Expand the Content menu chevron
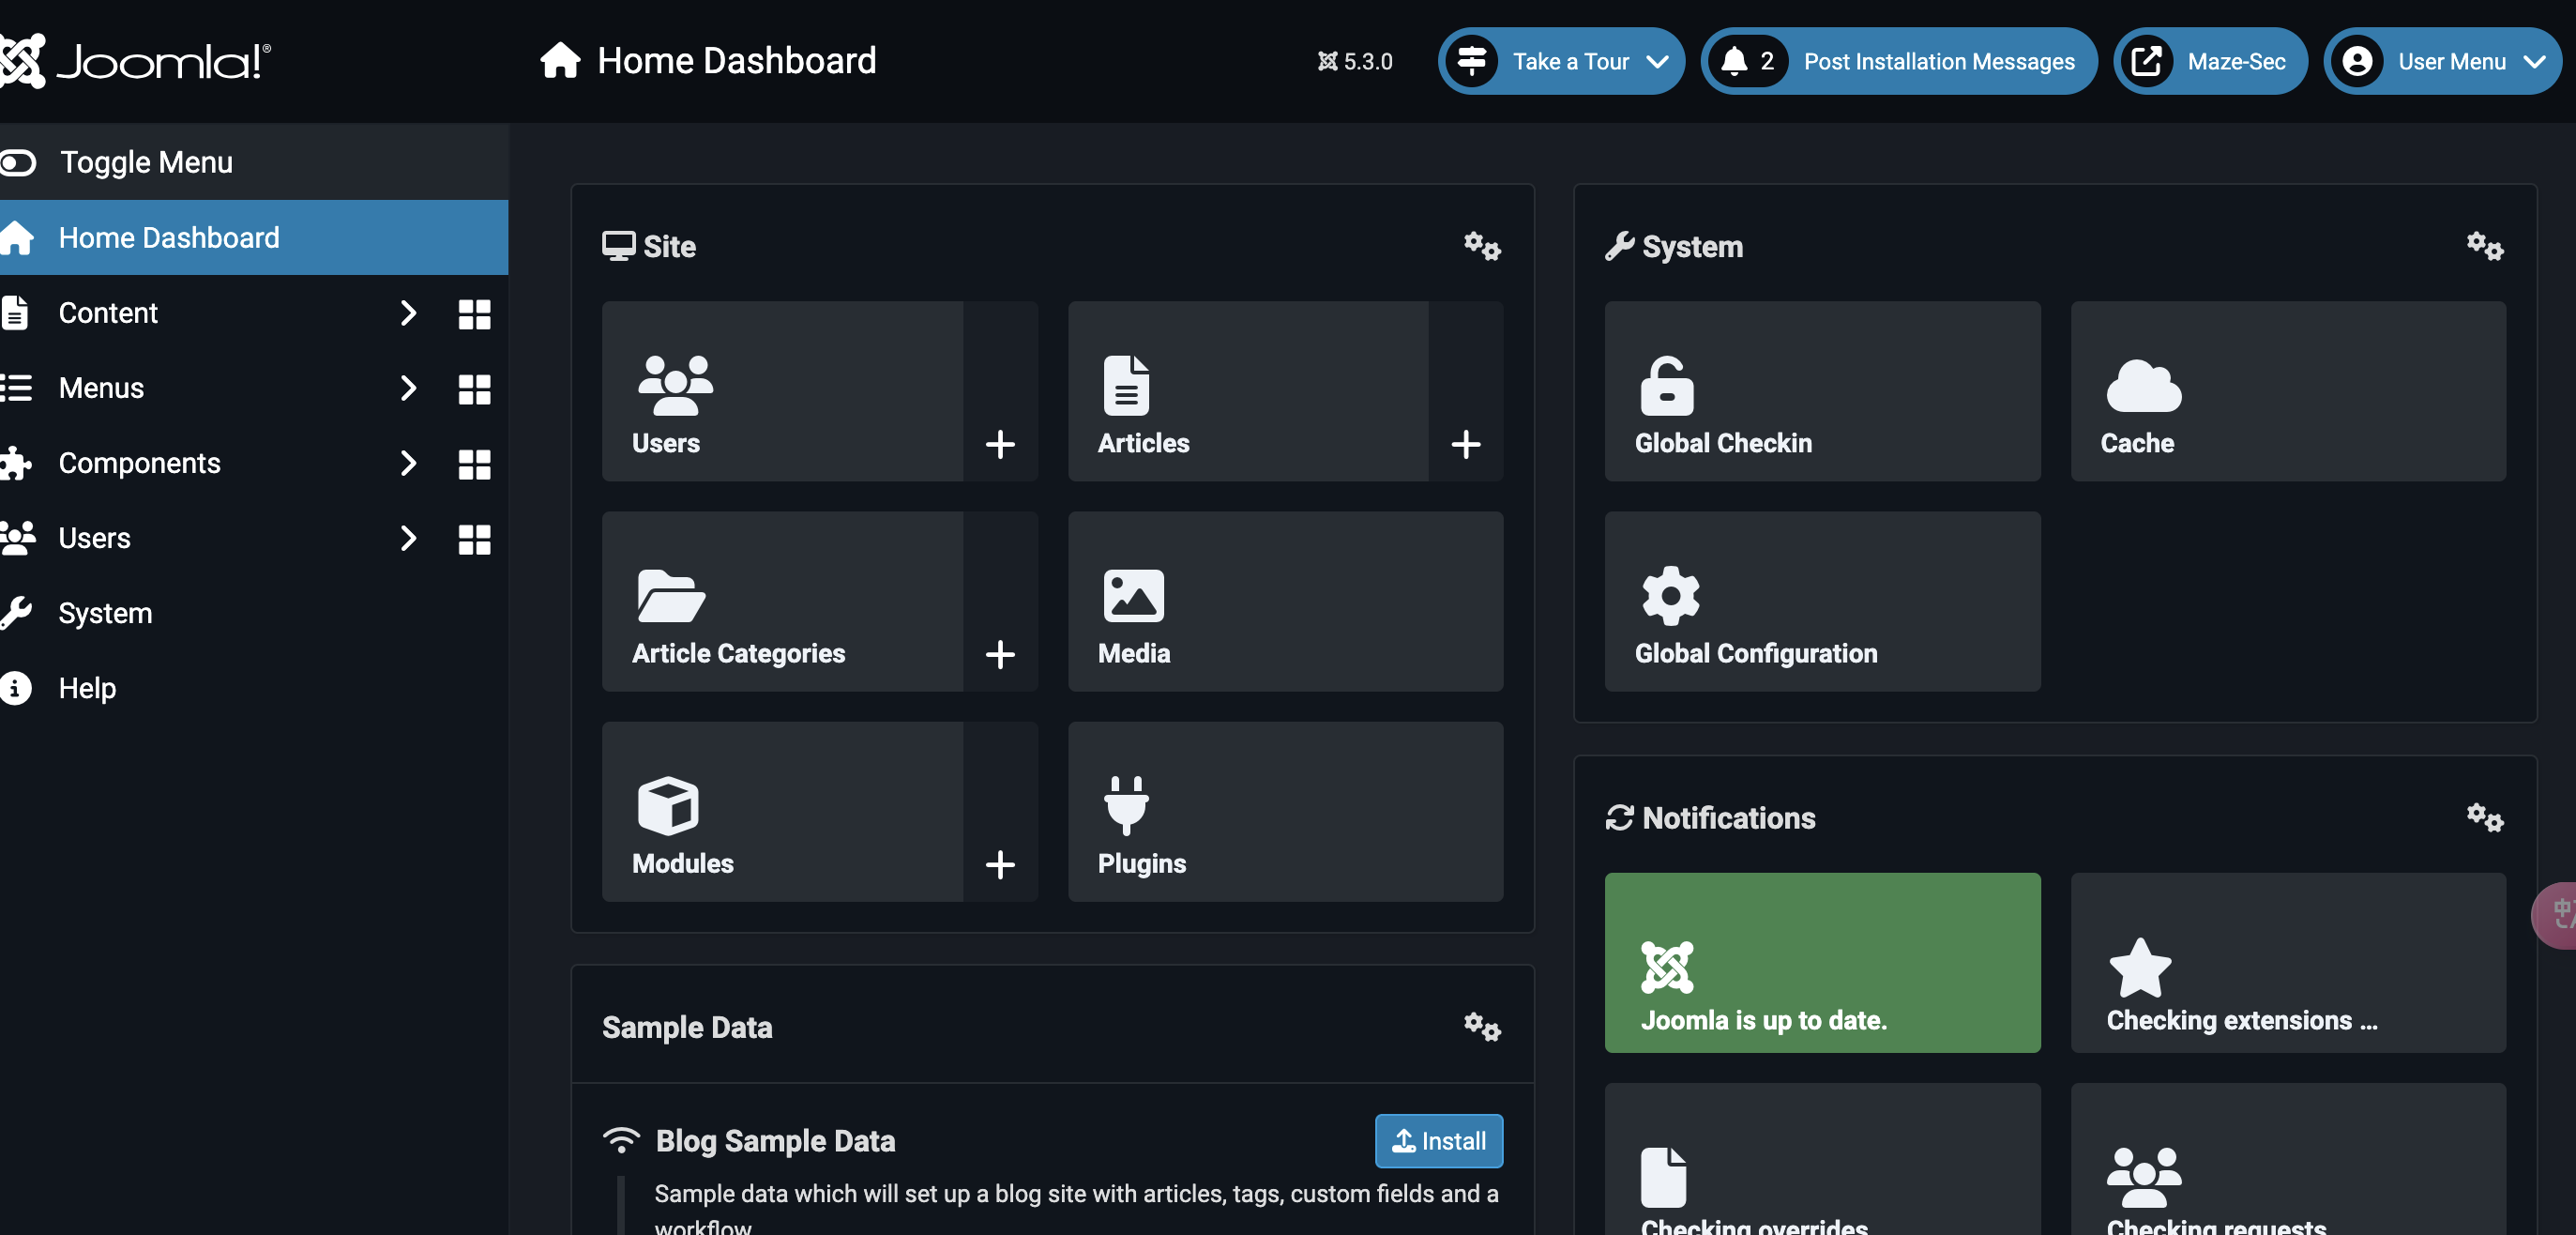The width and height of the screenshot is (2576, 1235). click(x=408, y=313)
